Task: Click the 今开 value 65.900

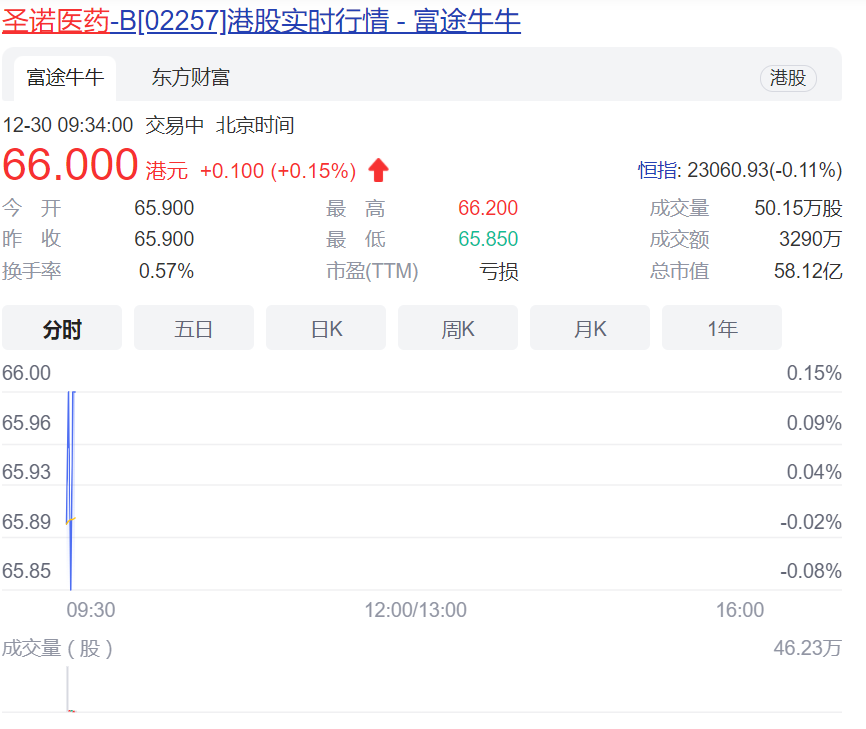Action: pos(164,208)
